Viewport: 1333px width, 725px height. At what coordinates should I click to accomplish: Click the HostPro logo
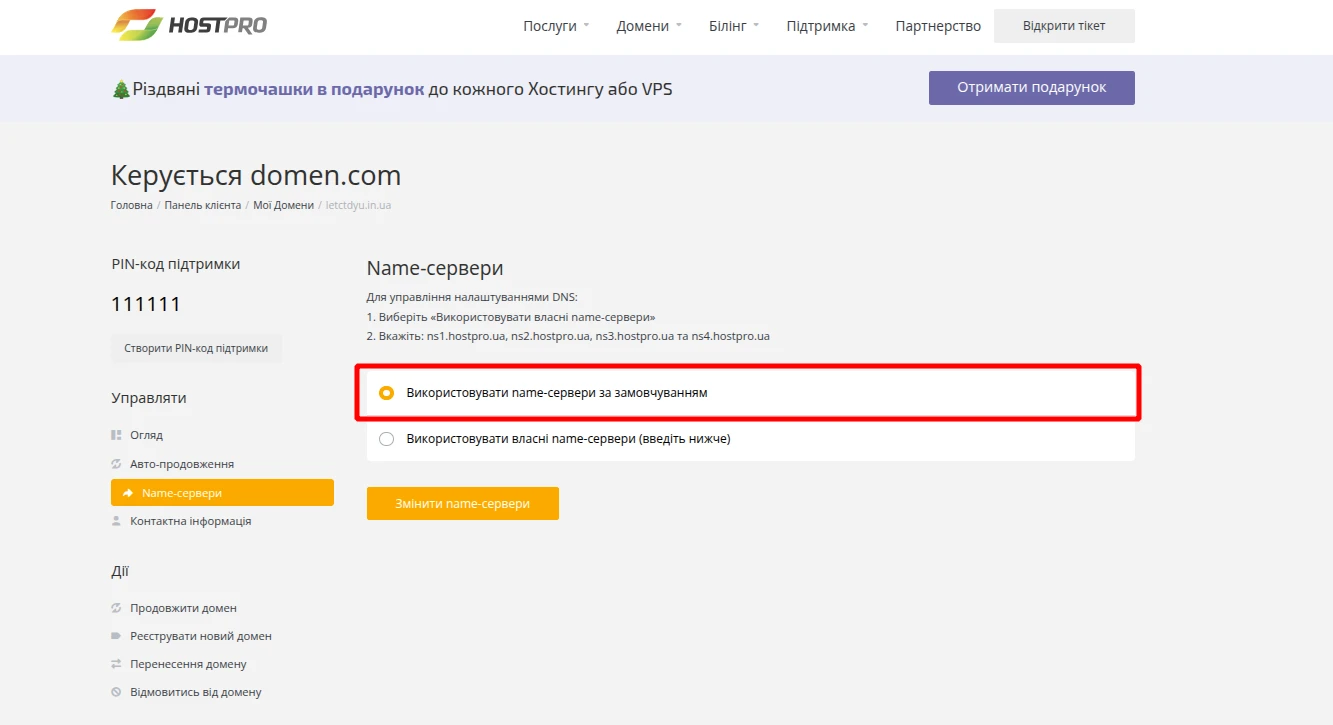point(188,24)
